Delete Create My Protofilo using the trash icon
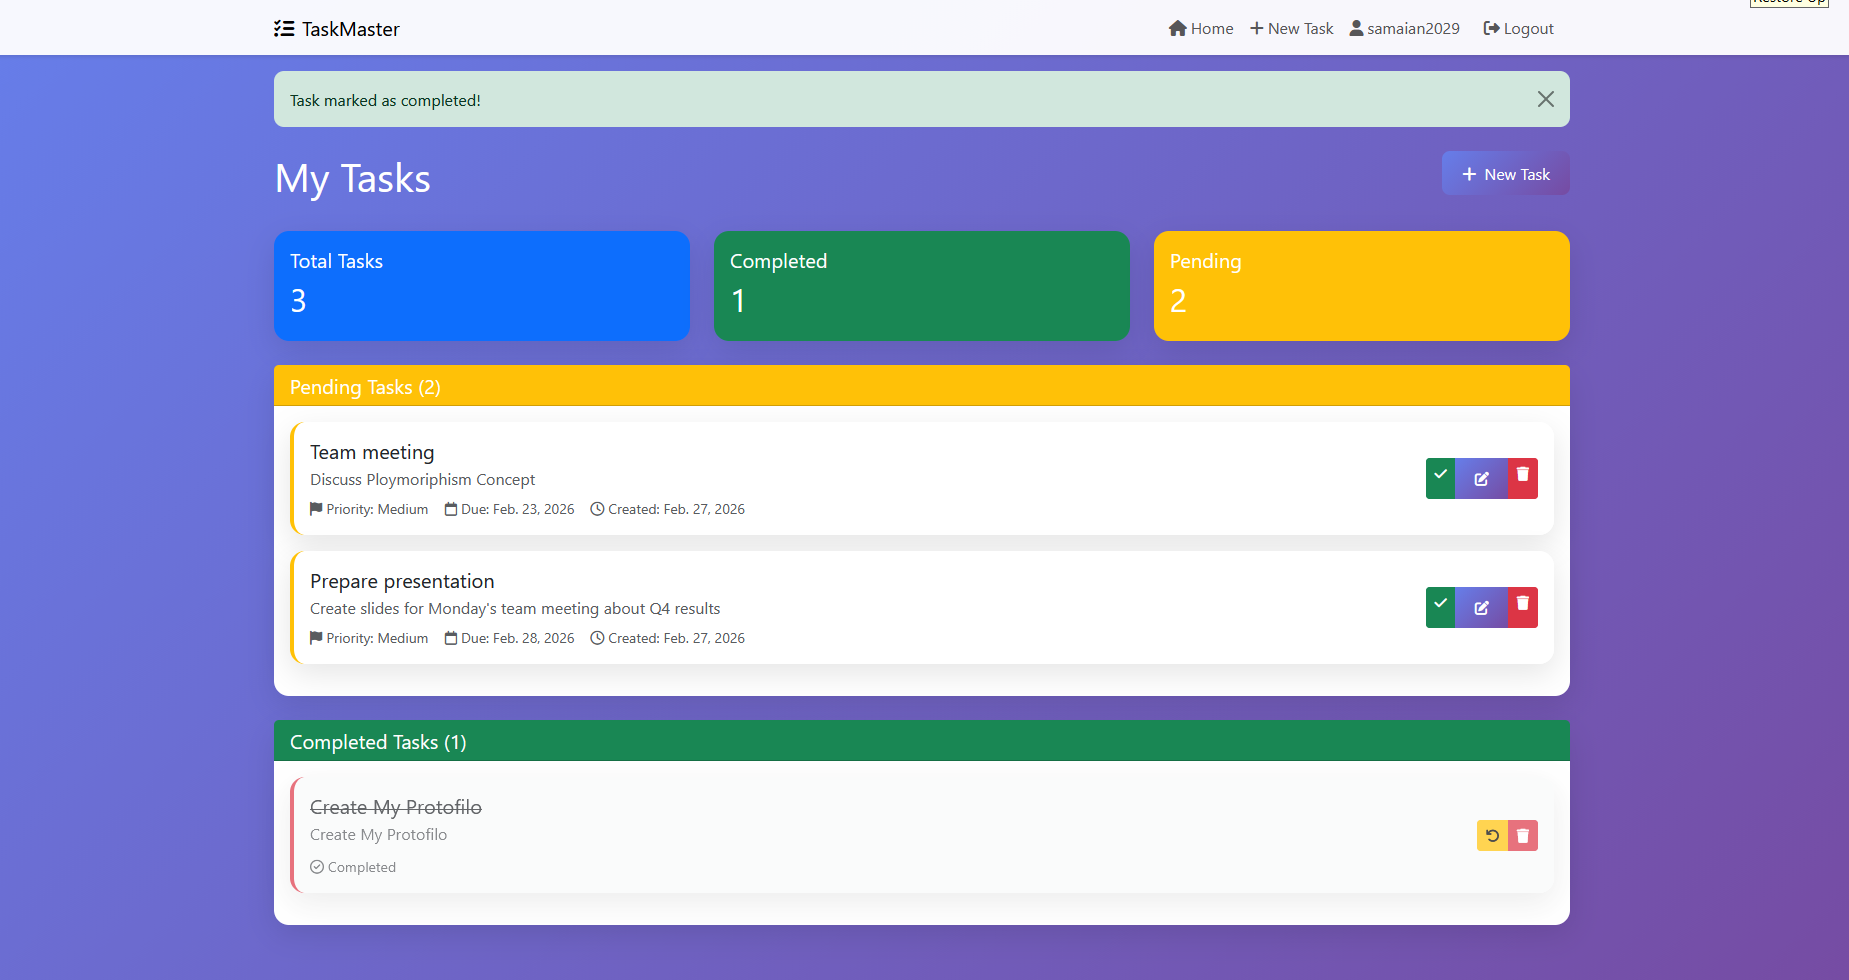 pyautogui.click(x=1522, y=835)
